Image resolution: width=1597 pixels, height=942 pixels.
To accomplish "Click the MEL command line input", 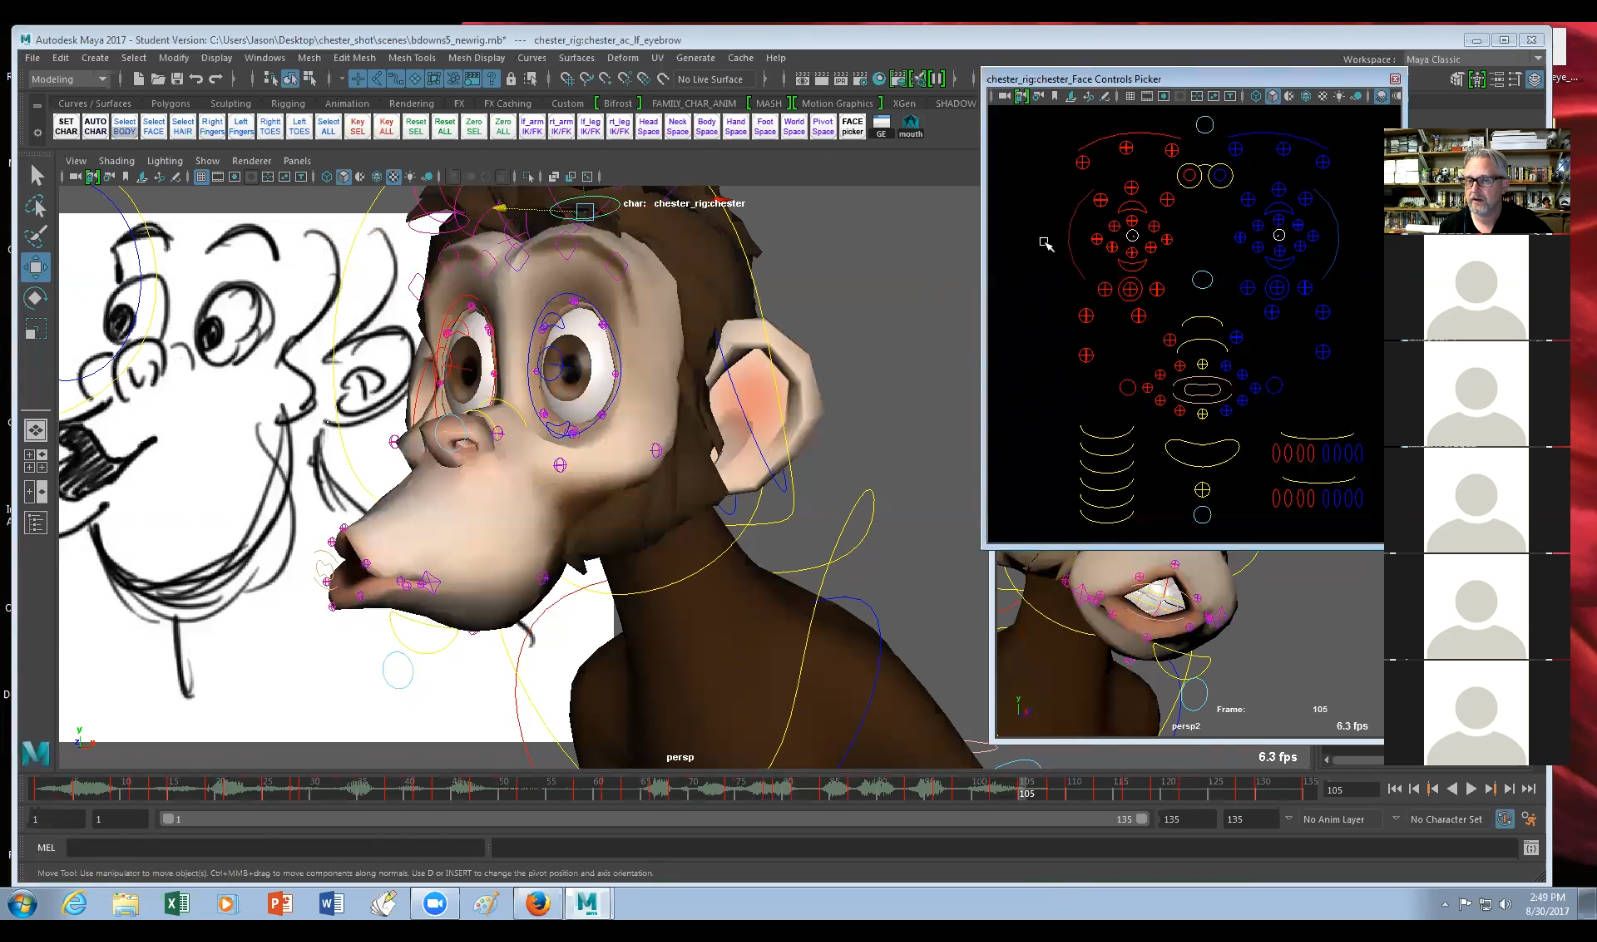I will (x=276, y=848).
